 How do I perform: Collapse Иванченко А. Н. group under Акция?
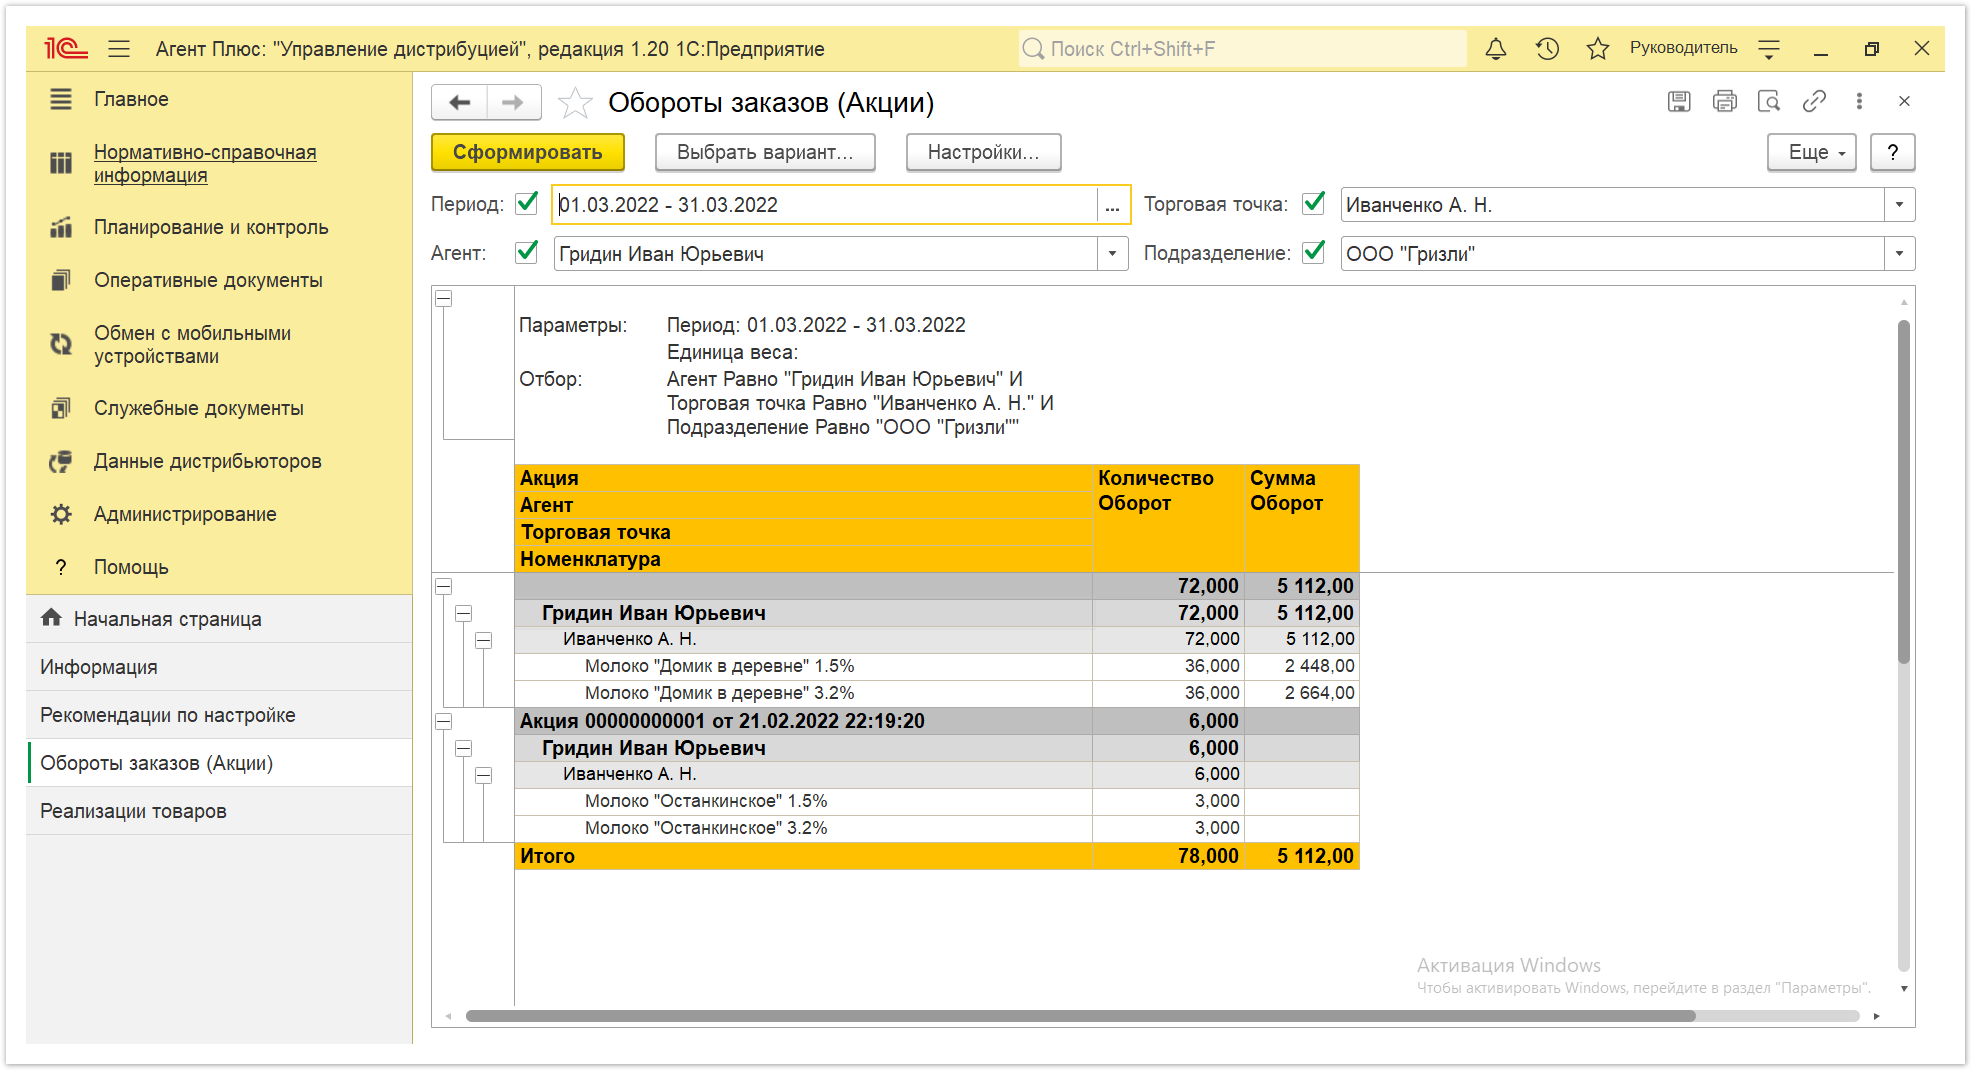tap(484, 775)
